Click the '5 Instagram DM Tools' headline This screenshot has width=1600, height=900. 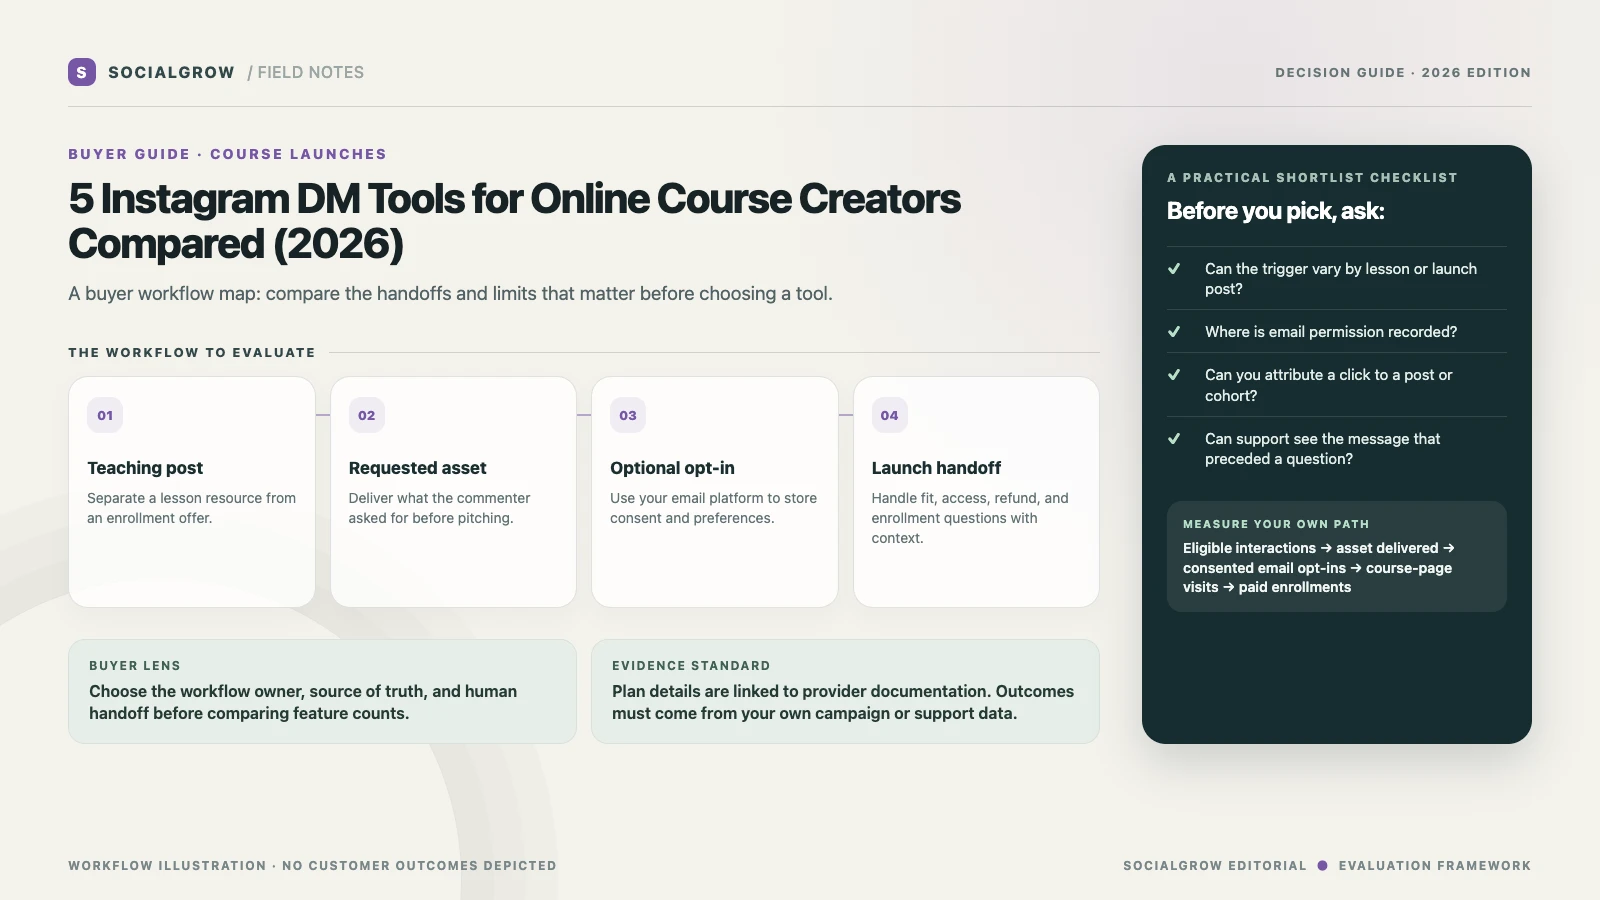[x=514, y=221]
